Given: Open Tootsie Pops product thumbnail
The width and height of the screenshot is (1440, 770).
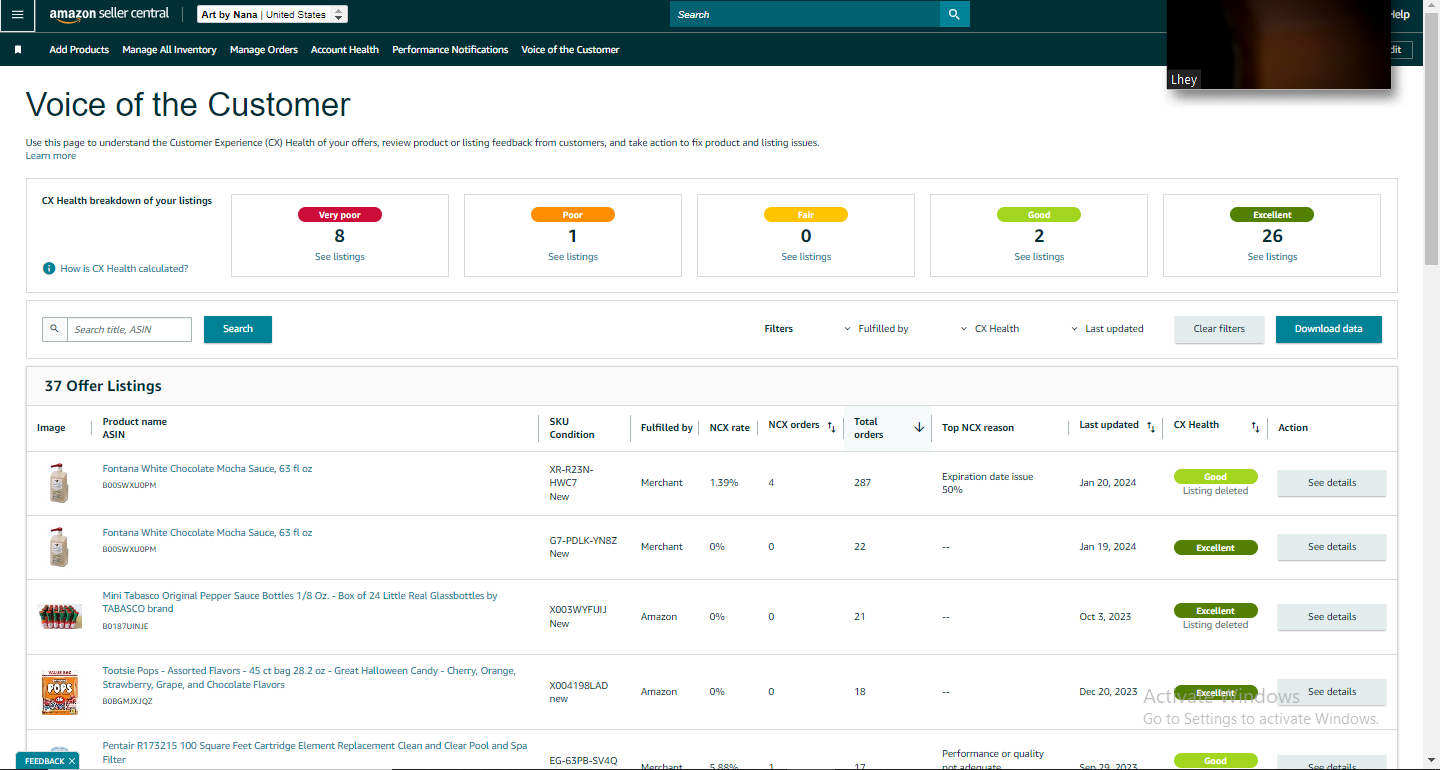Looking at the screenshot, I should [60, 692].
